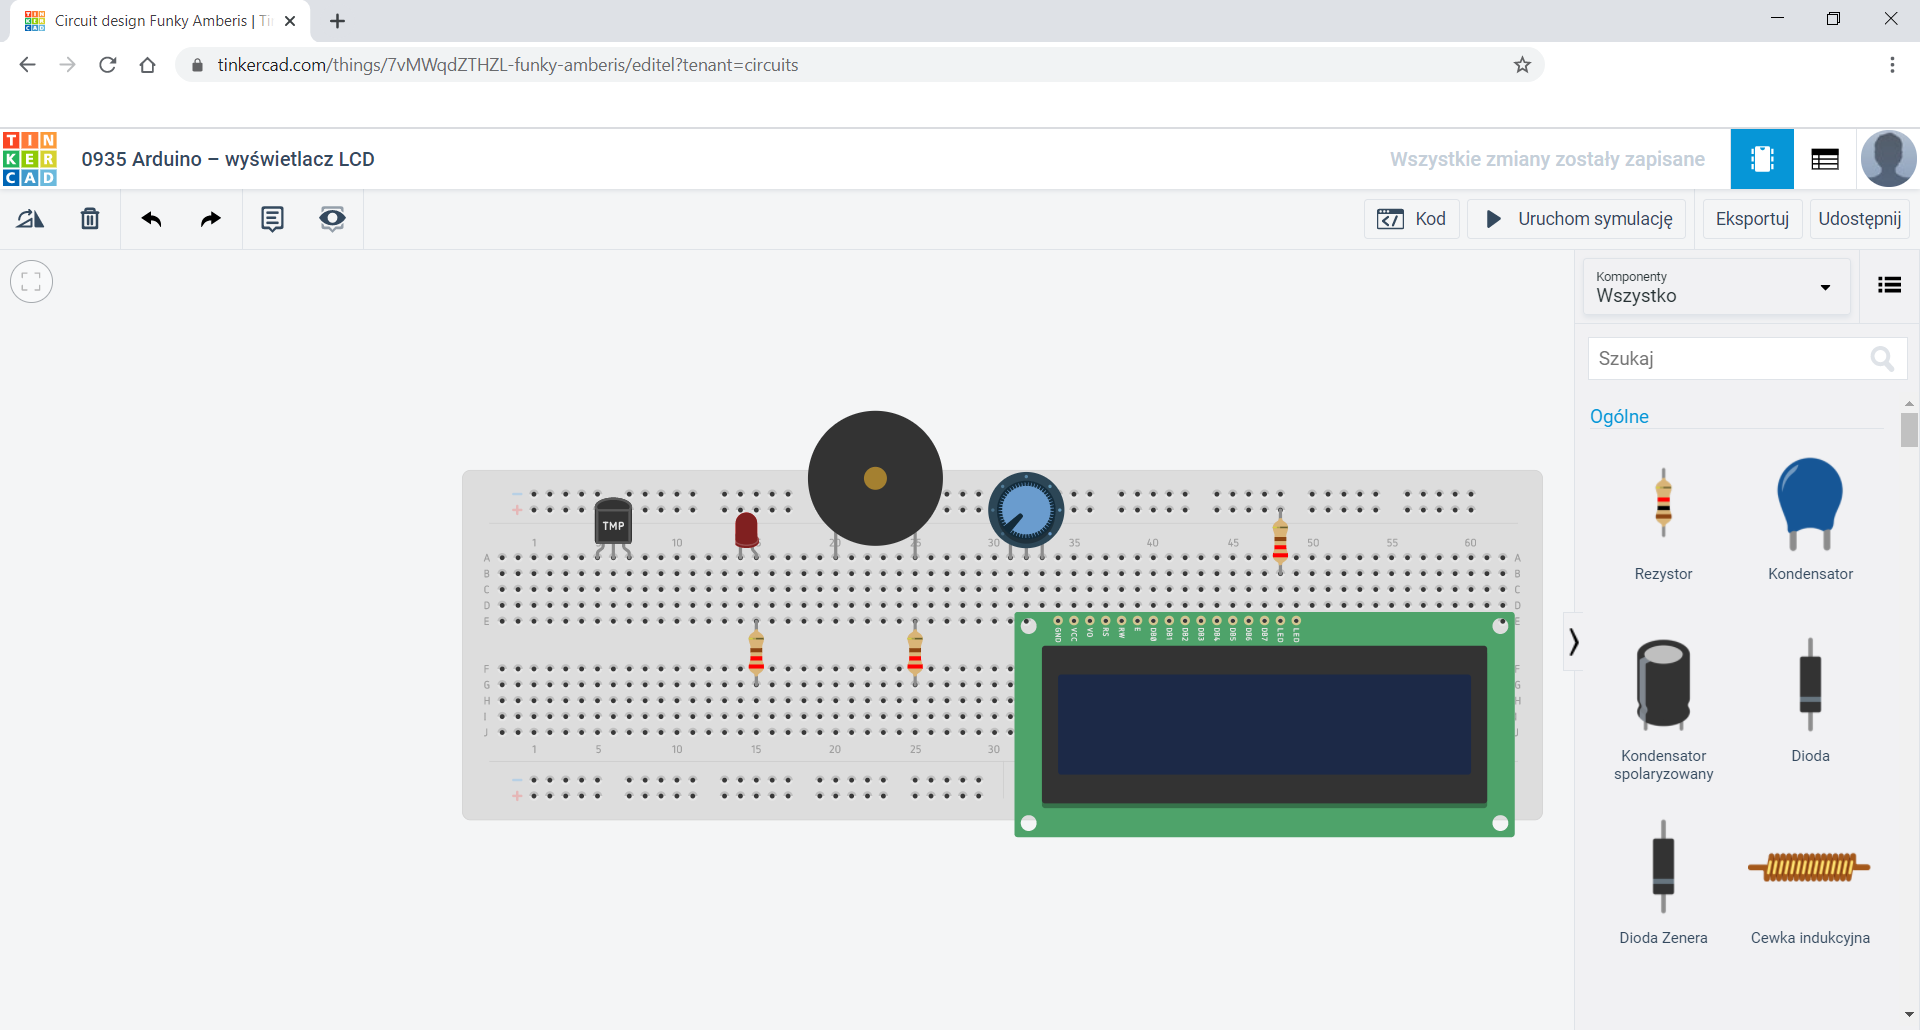
Task: Toggle the circuit chip view mode
Action: coord(1762,158)
